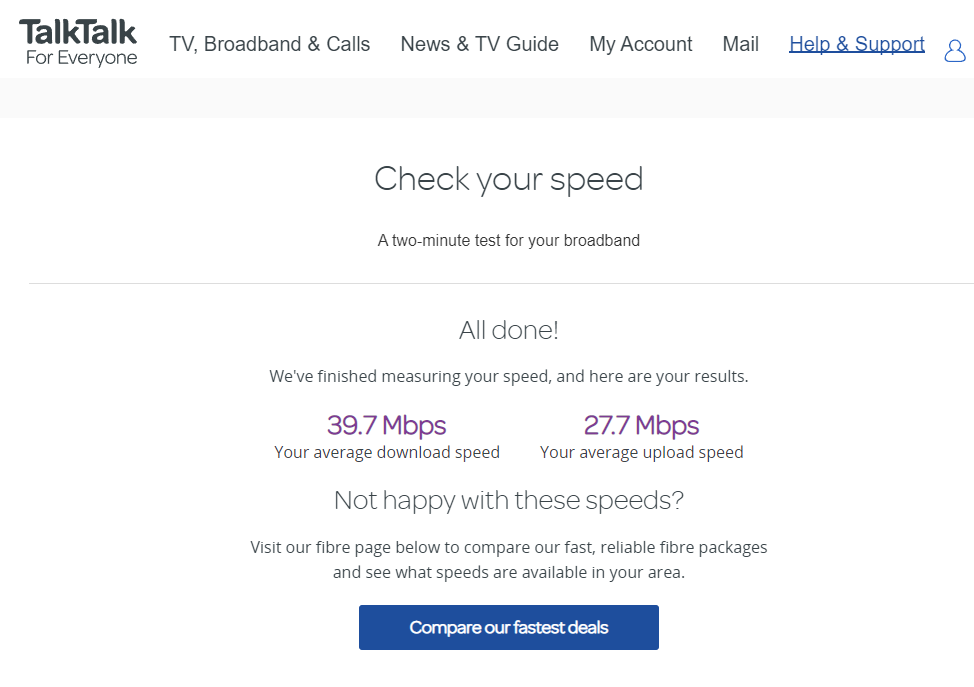This screenshot has width=974, height=687.
Task: Click the speed results summary sentence
Action: click(x=508, y=376)
